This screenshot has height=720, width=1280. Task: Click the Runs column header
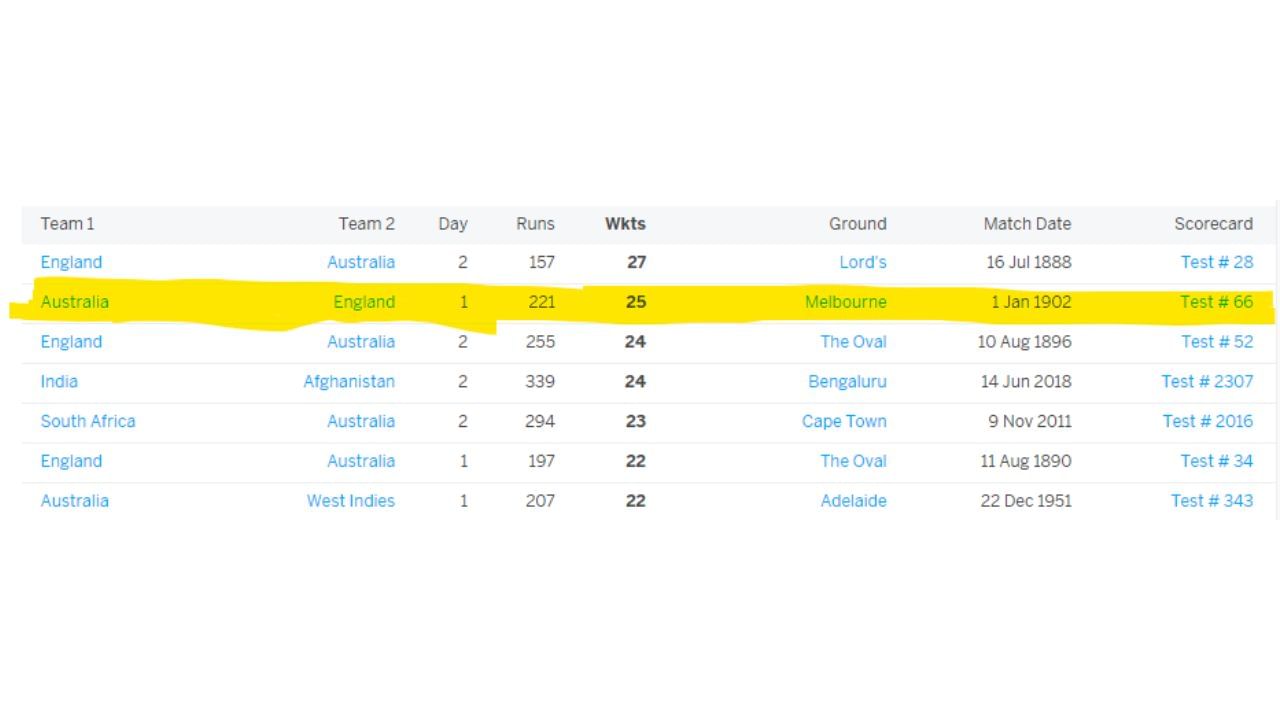pos(535,224)
